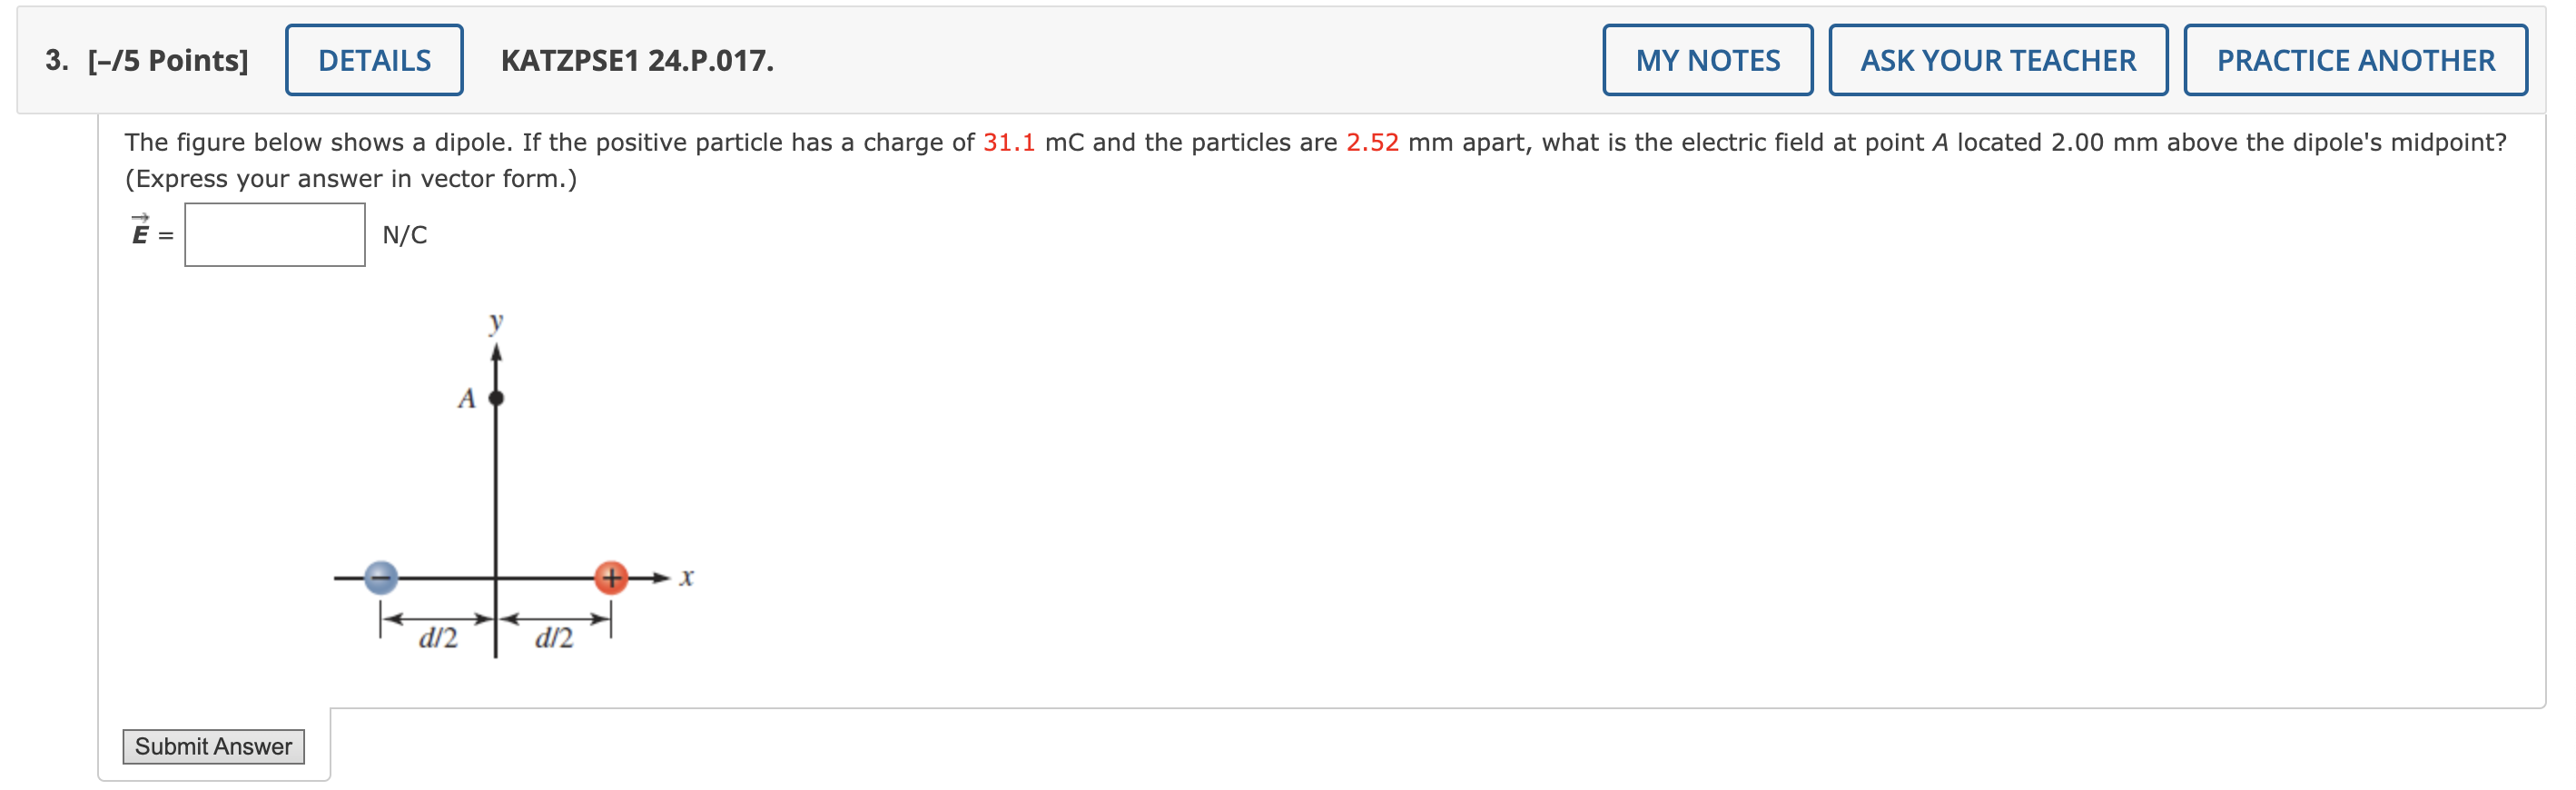Open MY NOTES
This screenshot has height=790, width=2576.
1708,60
